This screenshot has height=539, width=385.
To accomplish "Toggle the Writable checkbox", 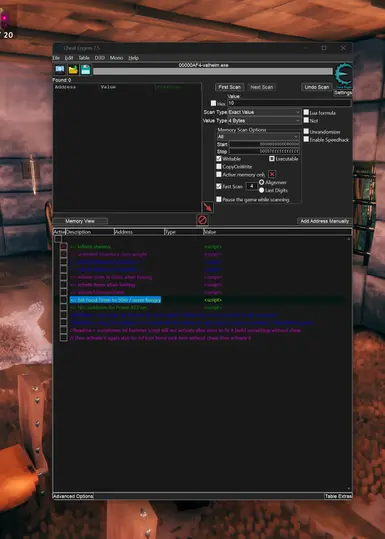I will (219, 158).
